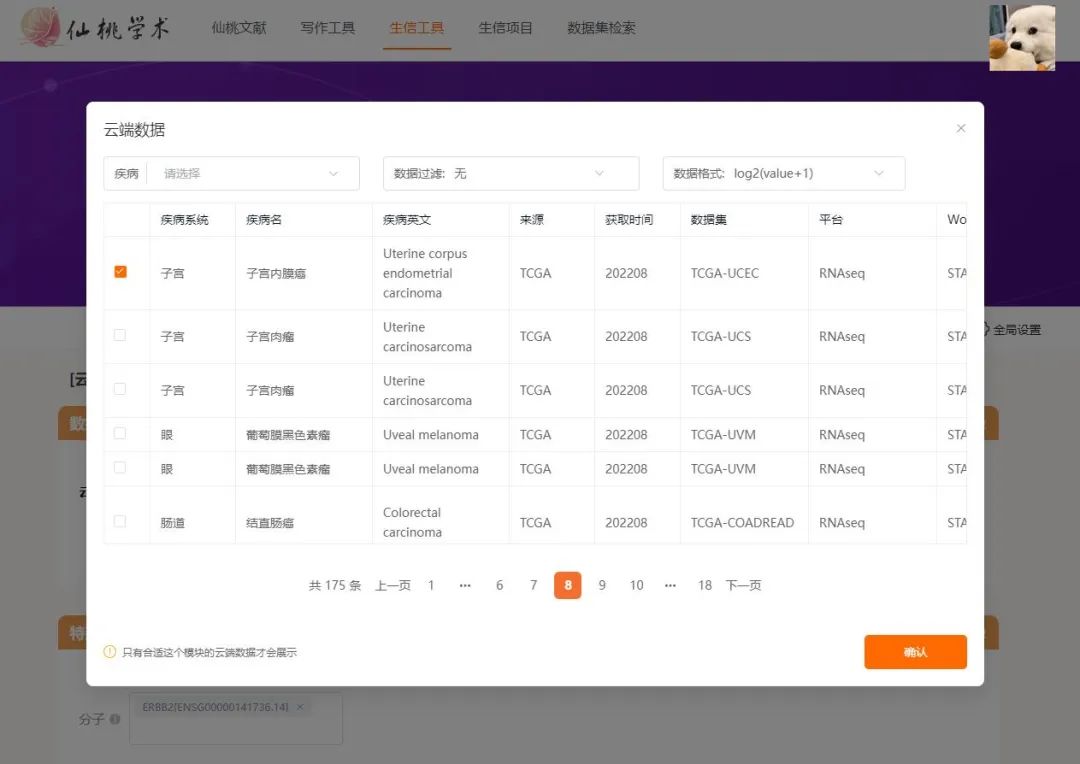The height and width of the screenshot is (764, 1080).
Task: Check the 结直肠癌 TCGA-COADREAD row
Action: [x=120, y=522]
